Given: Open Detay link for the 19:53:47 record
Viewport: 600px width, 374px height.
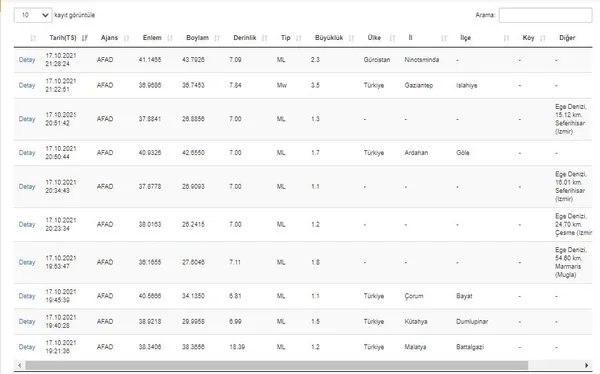Looking at the screenshot, I should [x=27, y=262].
